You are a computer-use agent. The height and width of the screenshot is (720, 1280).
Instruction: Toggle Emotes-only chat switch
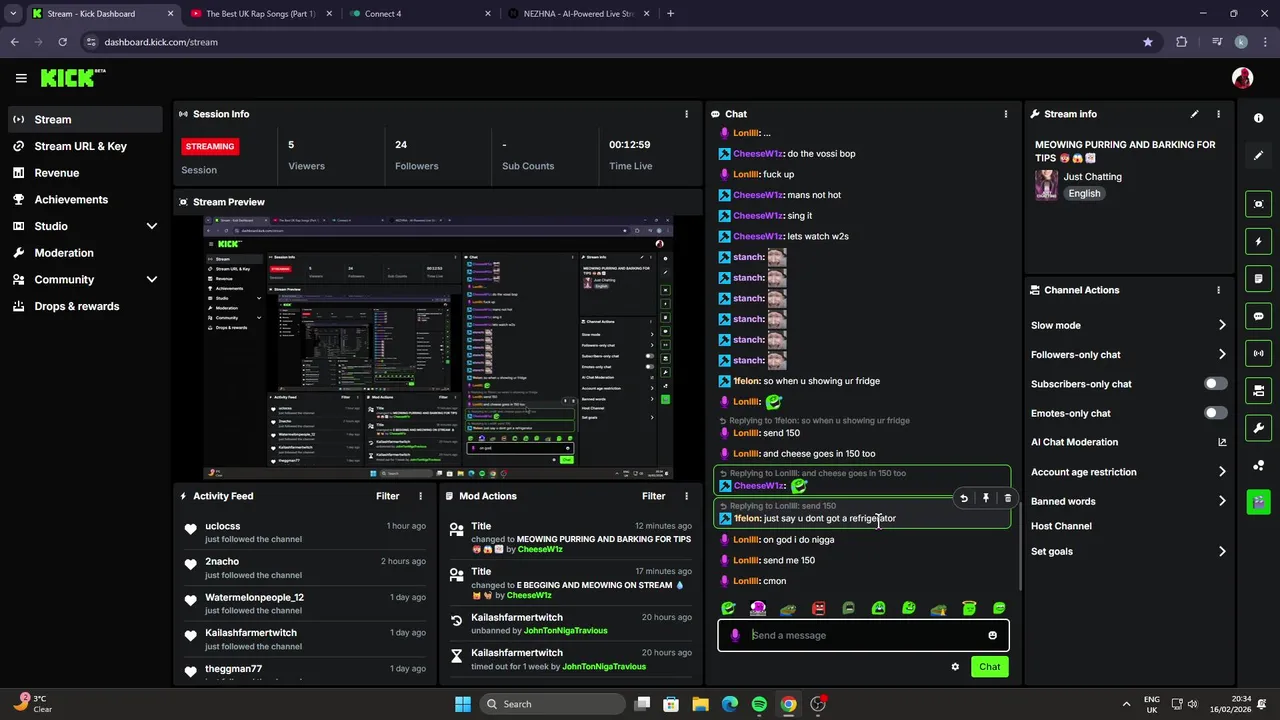1216,413
